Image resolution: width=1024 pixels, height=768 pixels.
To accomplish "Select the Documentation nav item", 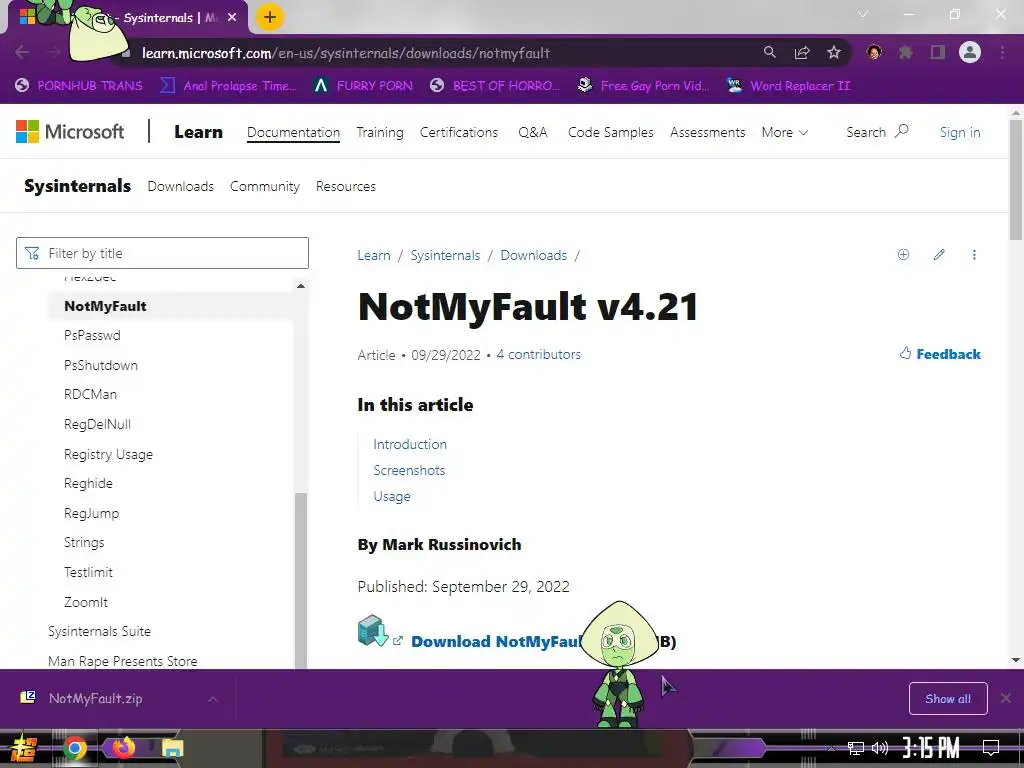I will tap(293, 132).
